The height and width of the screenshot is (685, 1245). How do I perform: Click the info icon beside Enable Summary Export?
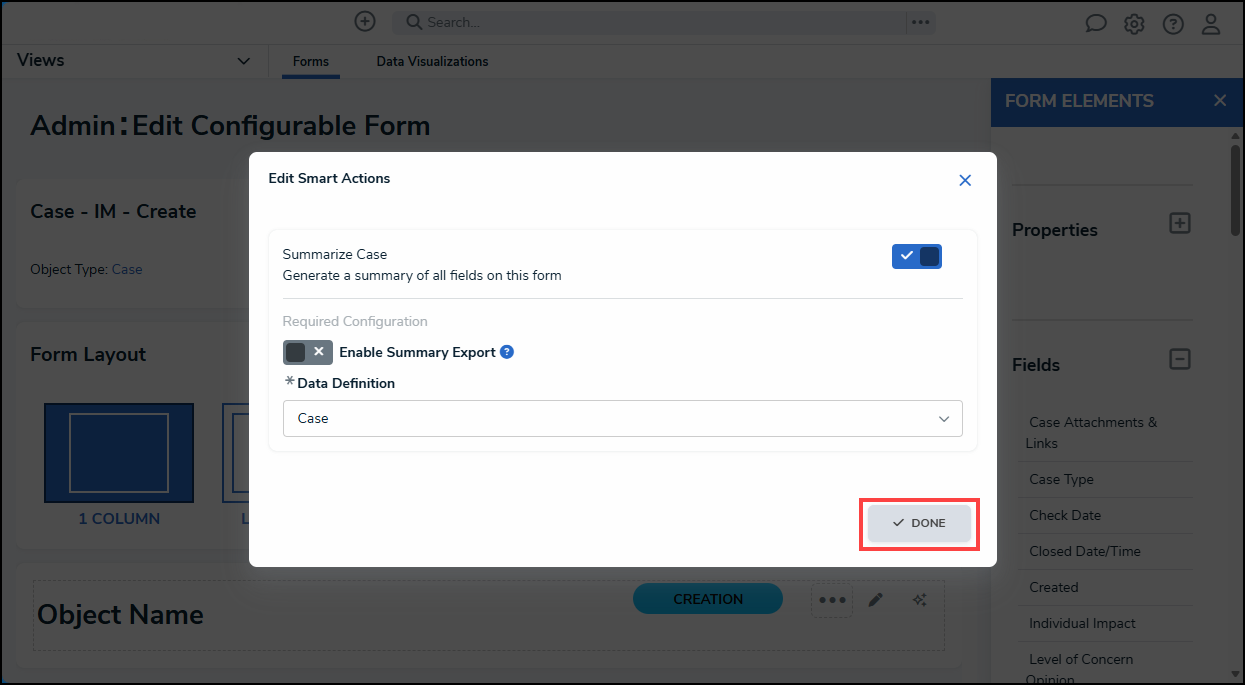[507, 352]
